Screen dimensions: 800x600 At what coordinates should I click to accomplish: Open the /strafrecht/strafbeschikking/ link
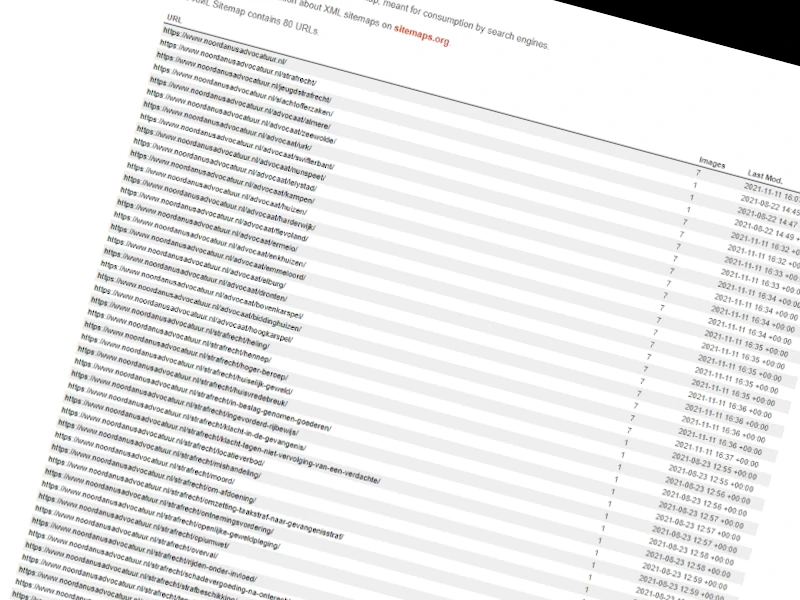(132, 571)
